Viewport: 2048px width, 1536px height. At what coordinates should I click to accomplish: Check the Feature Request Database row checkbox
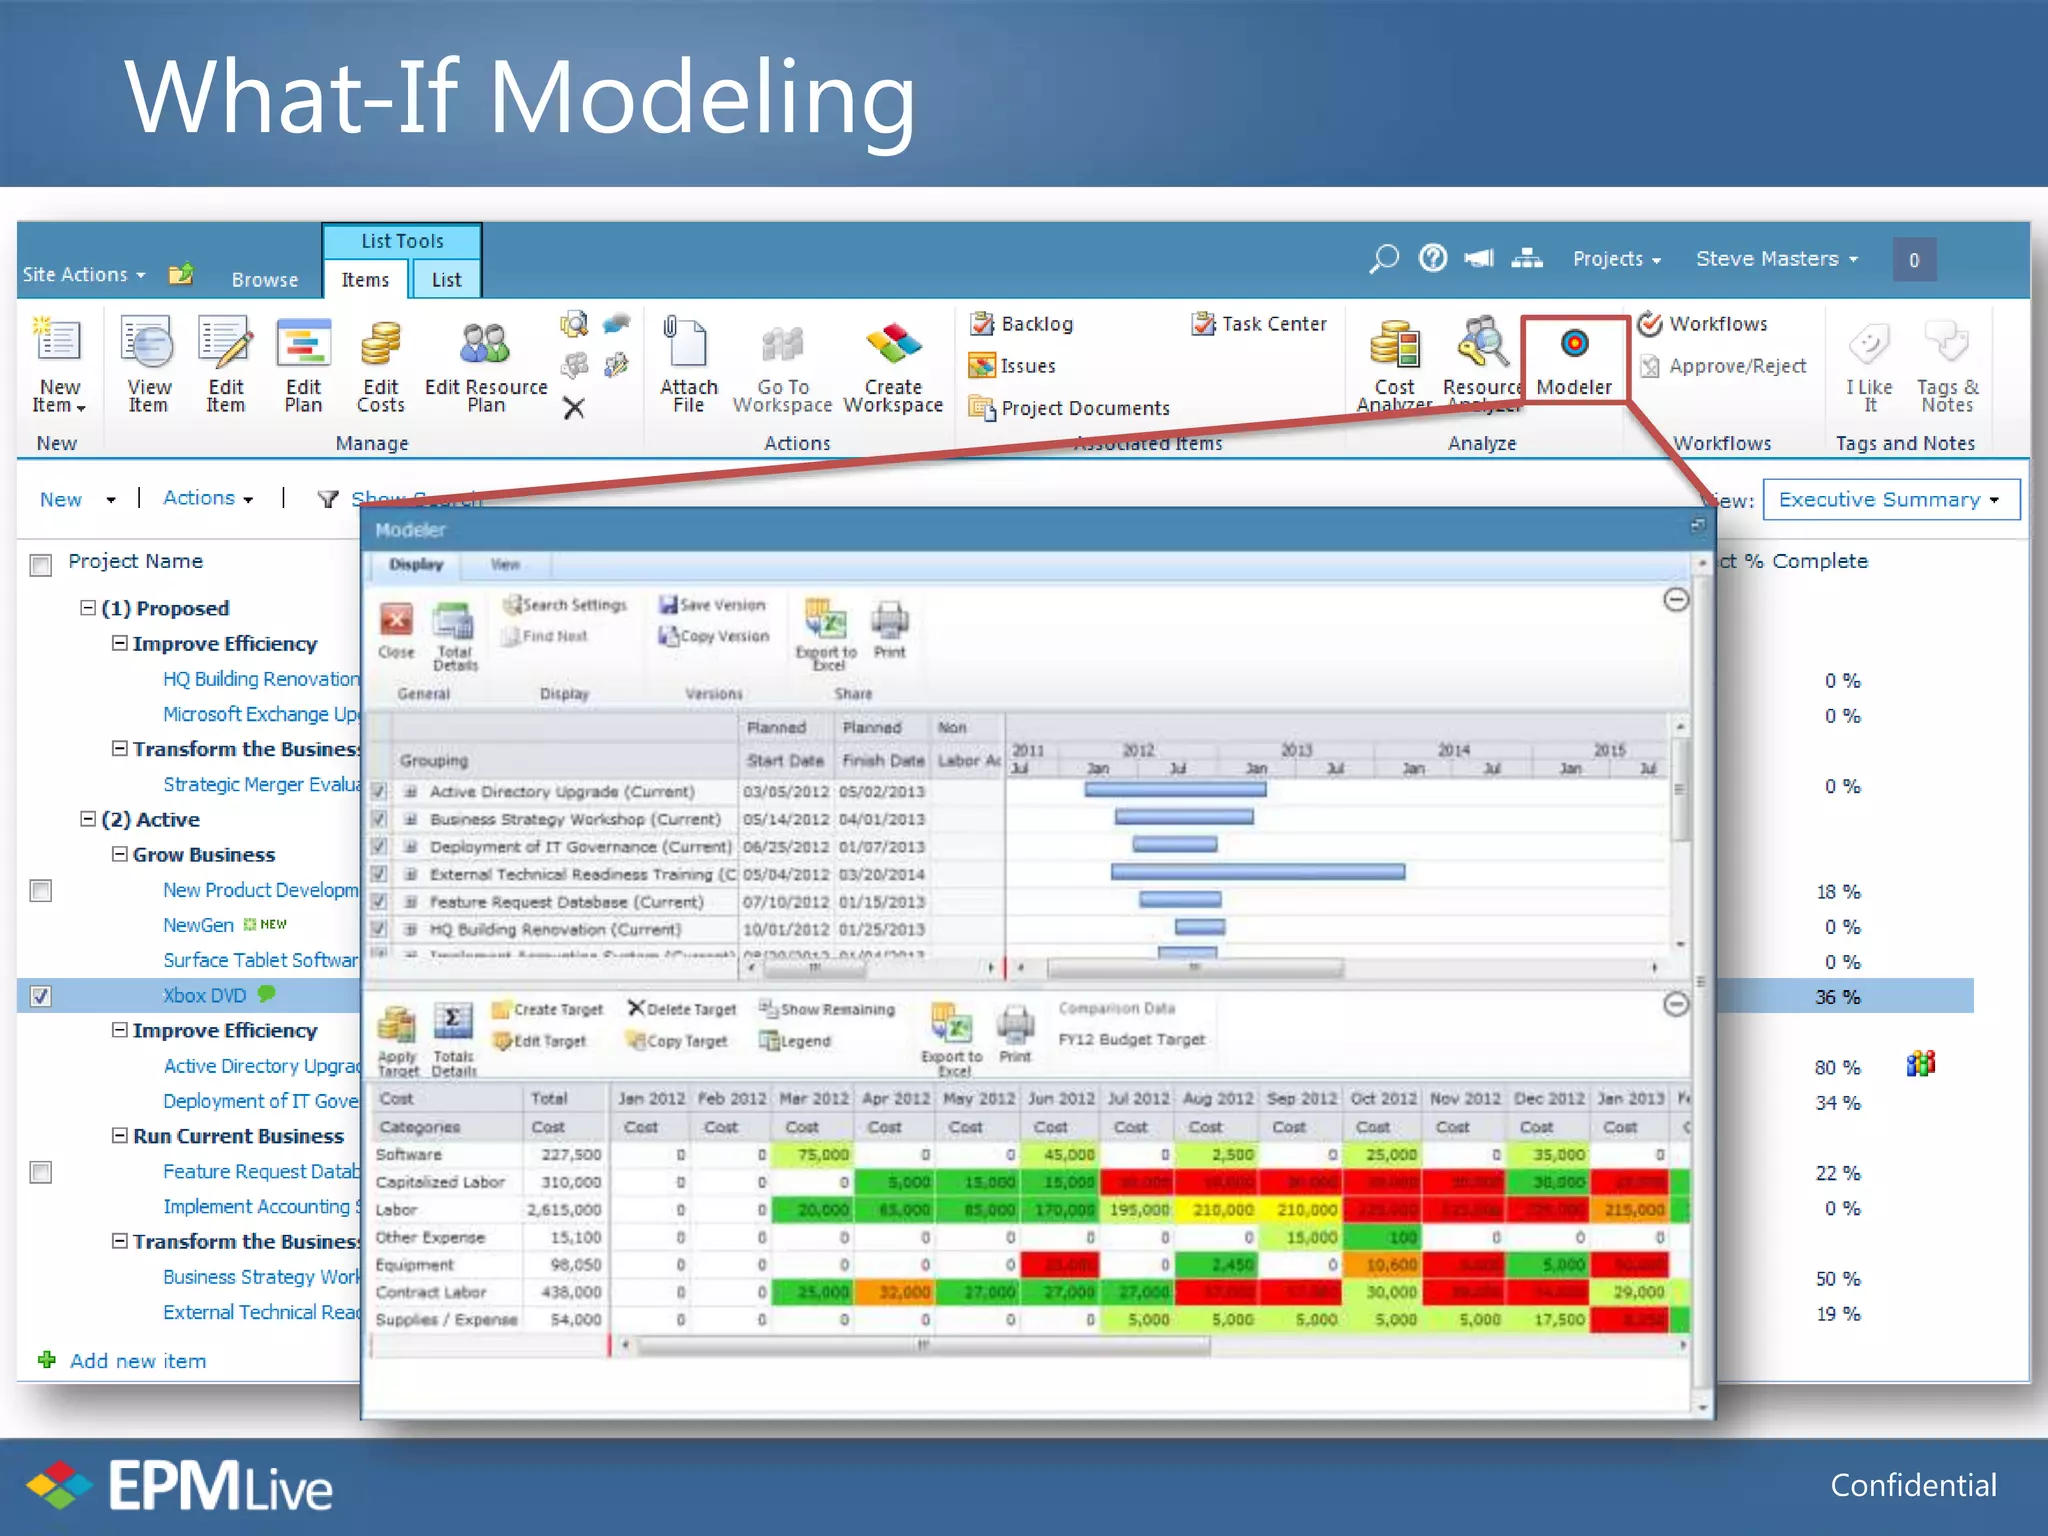[x=41, y=1172]
